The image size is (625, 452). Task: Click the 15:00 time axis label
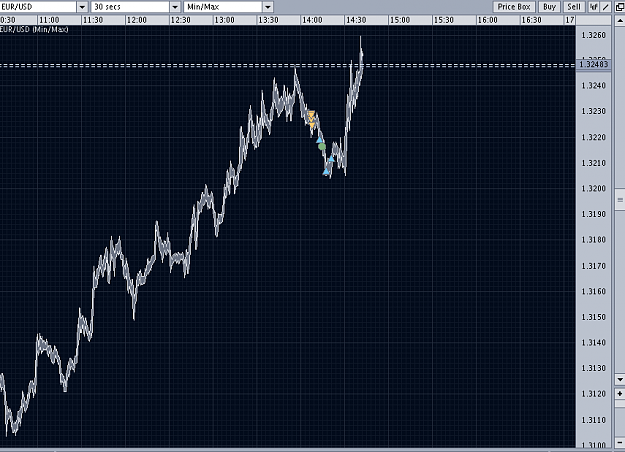[399, 20]
